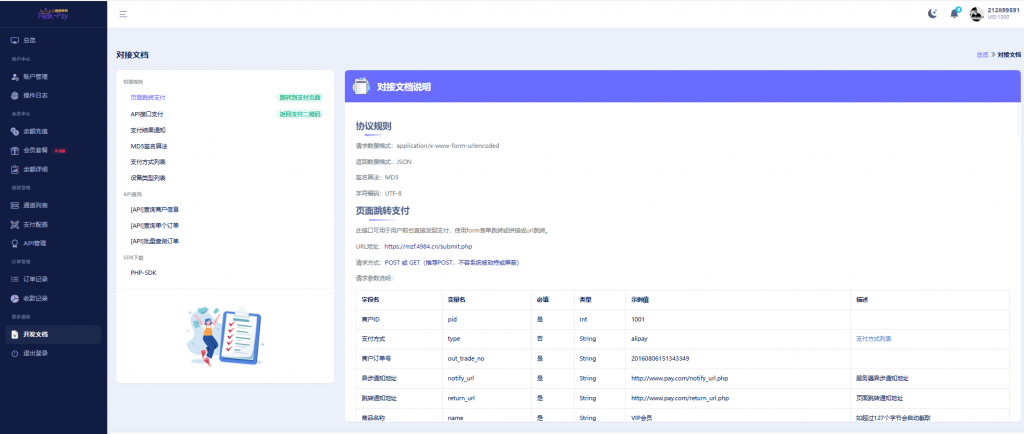Open notifications via the bell icon
This screenshot has width=1024, height=434.
[x=954, y=14]
